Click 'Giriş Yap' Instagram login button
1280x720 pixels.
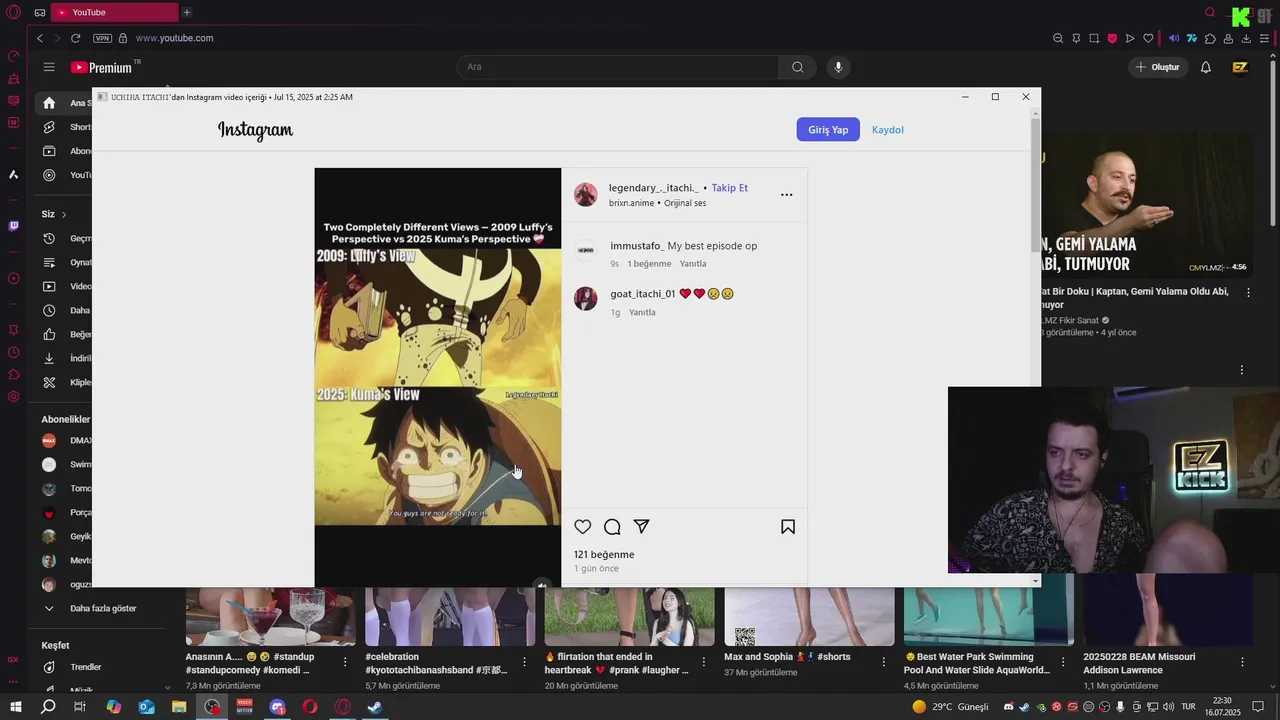(828, 130)
